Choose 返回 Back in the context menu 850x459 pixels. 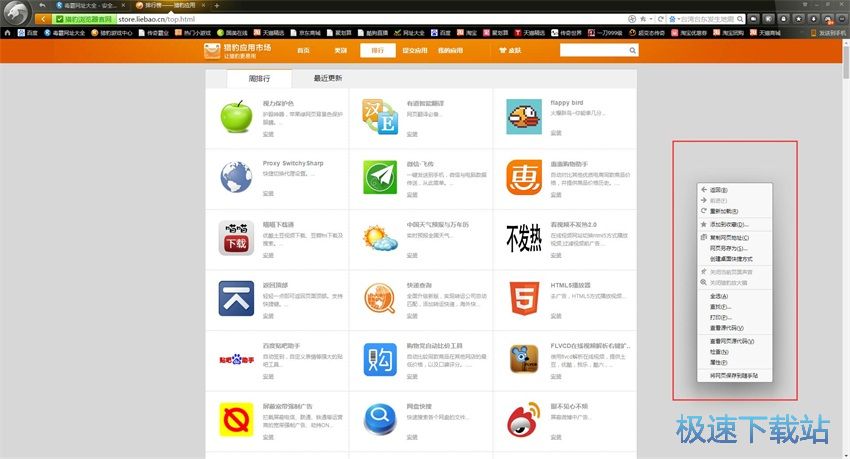click(735, 190)
